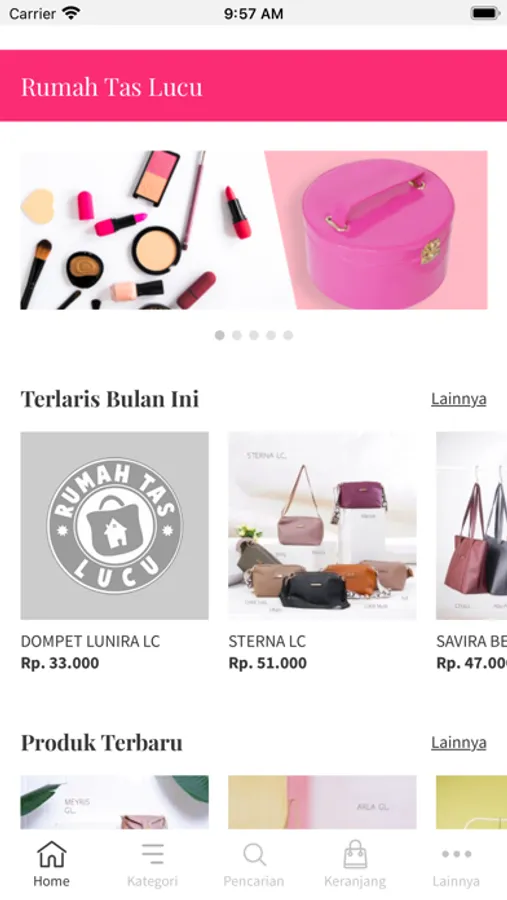Open Lainnya link beside Produk Terbaru
The height and width of the screenshot is (900, 507).
[x=459, y=743]
